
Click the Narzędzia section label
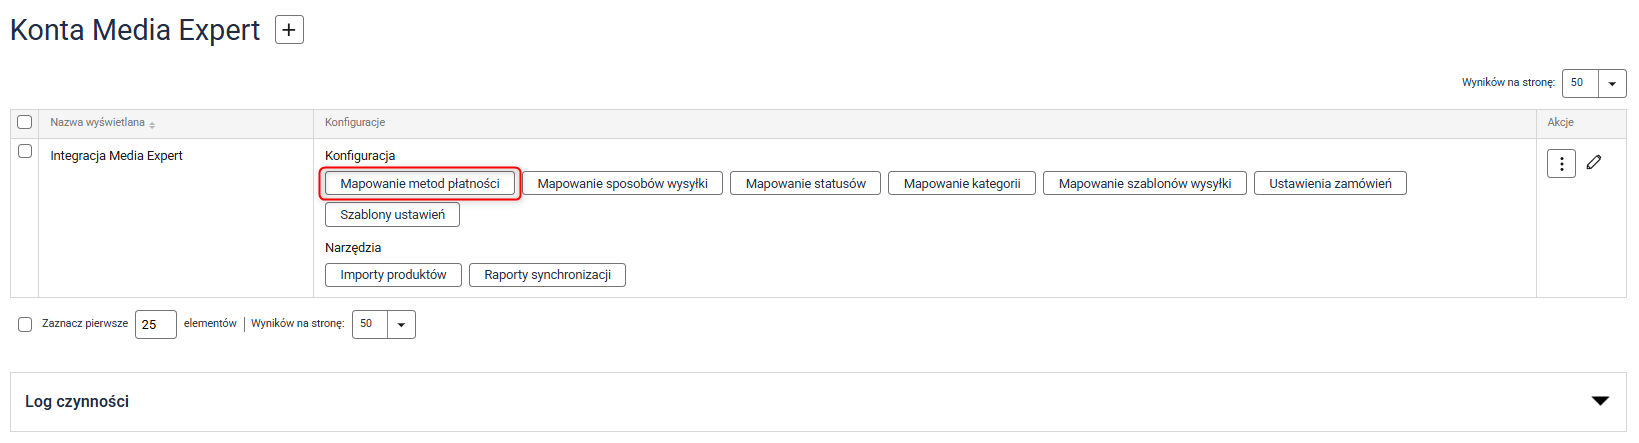tap(353, 248)
